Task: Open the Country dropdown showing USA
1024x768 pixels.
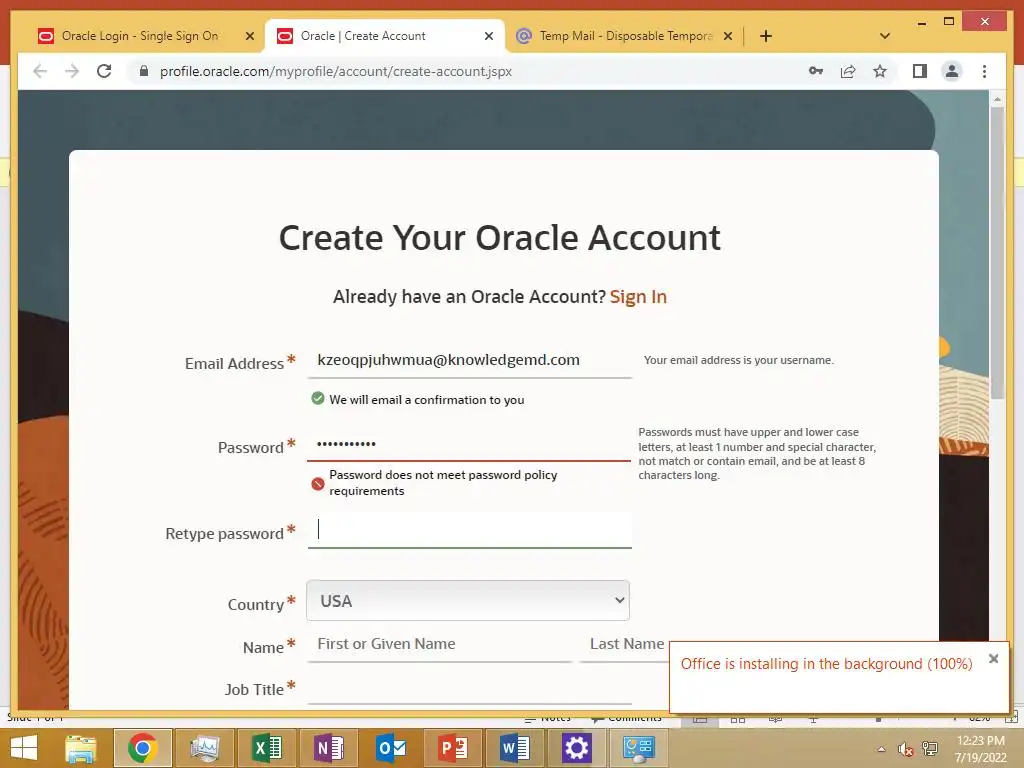Action: point(468,601)
